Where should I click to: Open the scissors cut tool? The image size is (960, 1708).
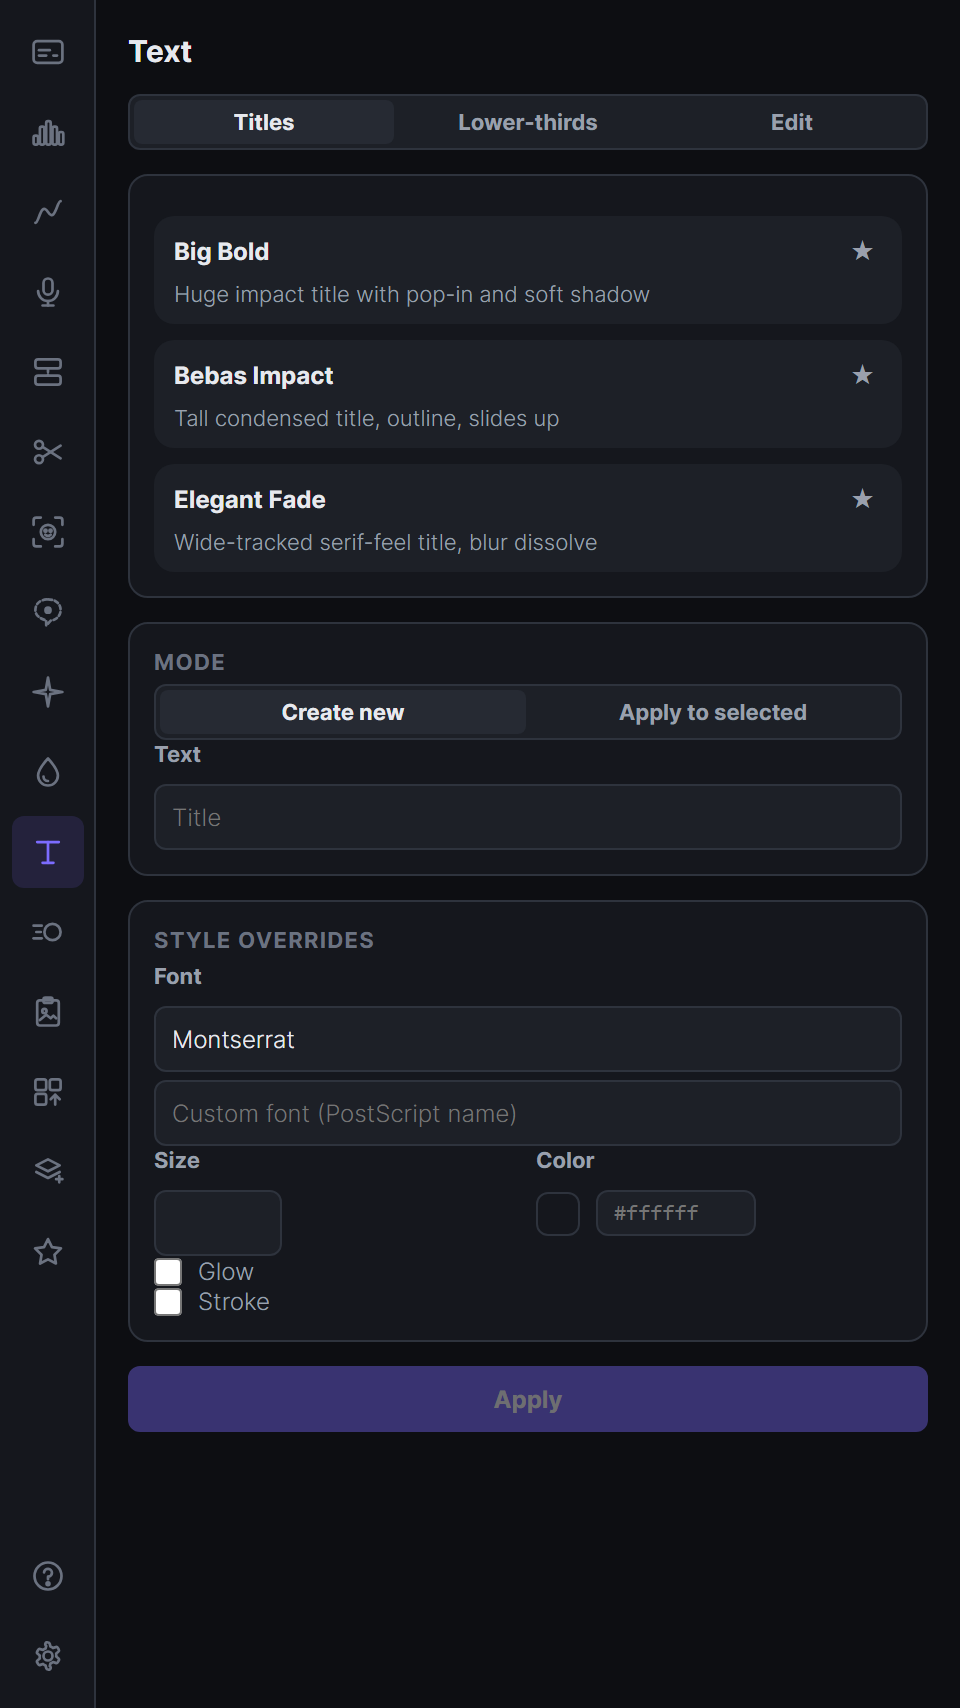click(48, 452)
